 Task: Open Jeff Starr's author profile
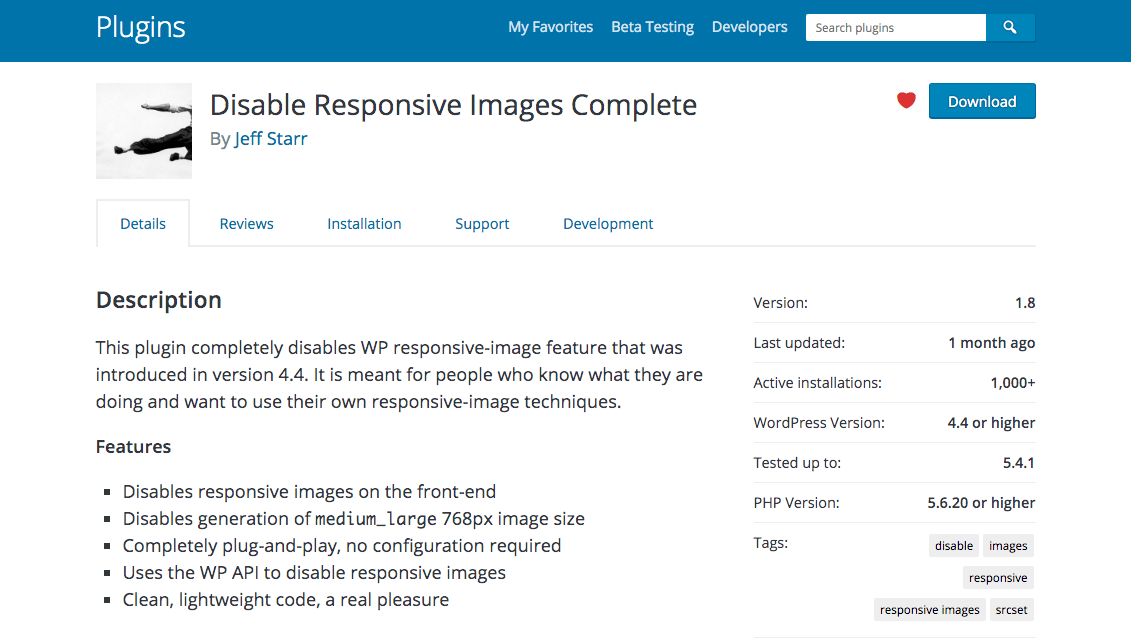[x=270, y=139]
